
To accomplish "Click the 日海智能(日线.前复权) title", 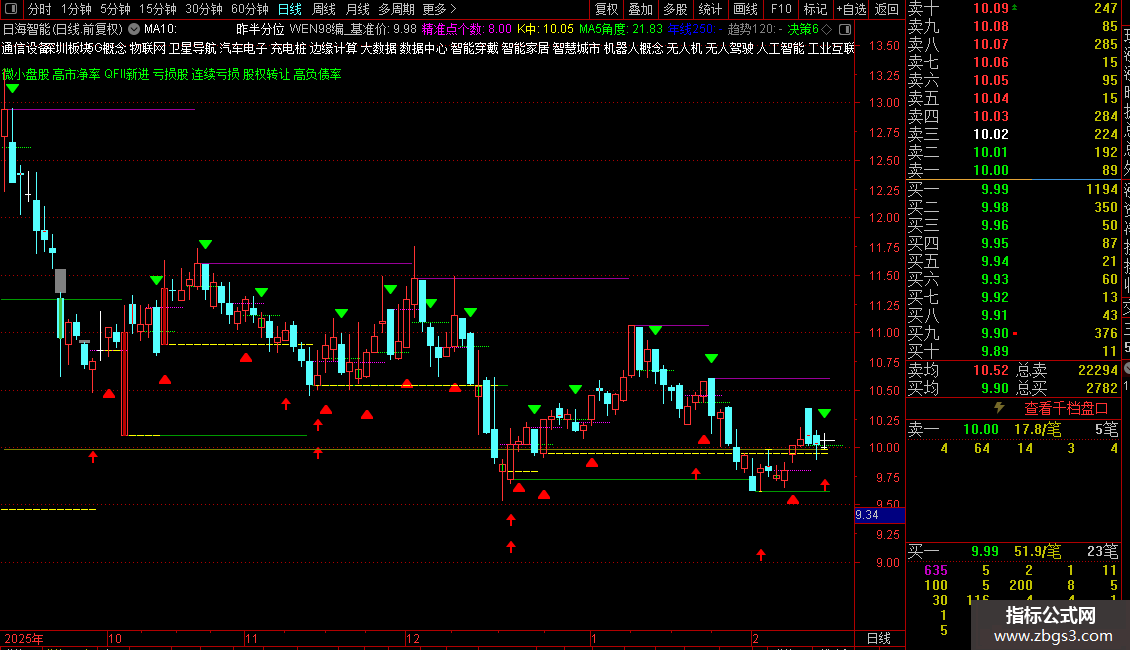I will (x=63, y=30).
